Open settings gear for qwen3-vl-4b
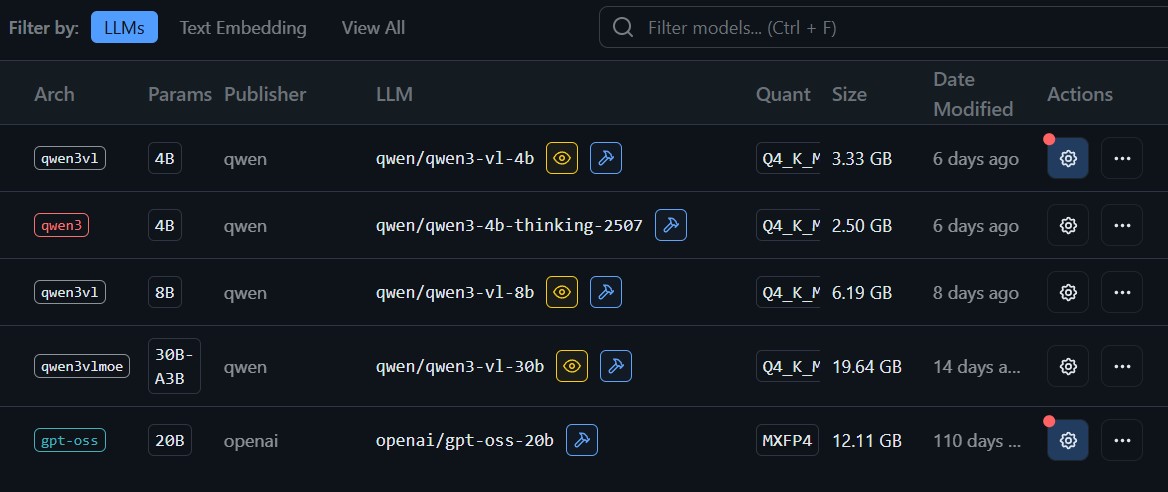 (1068, 158)
